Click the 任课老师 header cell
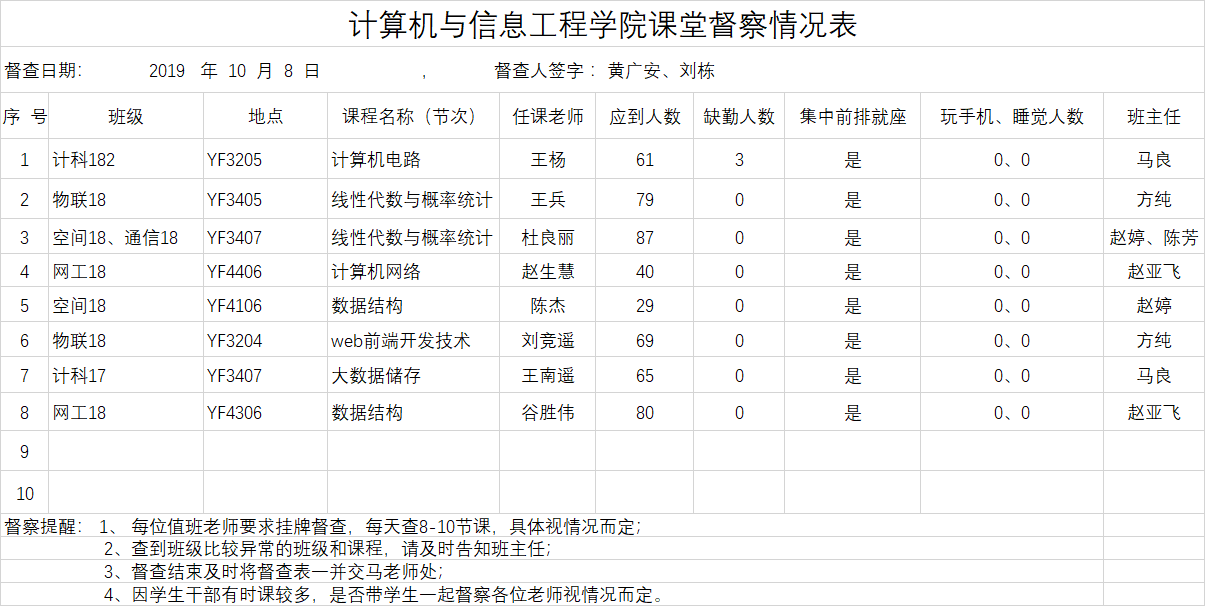The height and width of the screenshot is (606, 1205). 548,117
